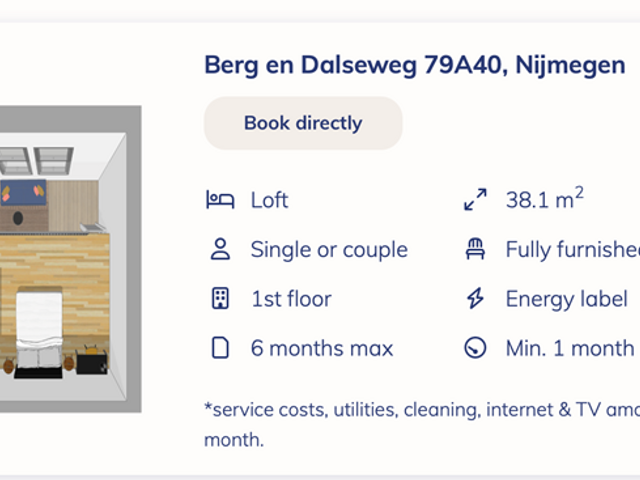The image size is (640, 480).
Task: Click the 1st floor label
Action: click(x=291, y=298)
